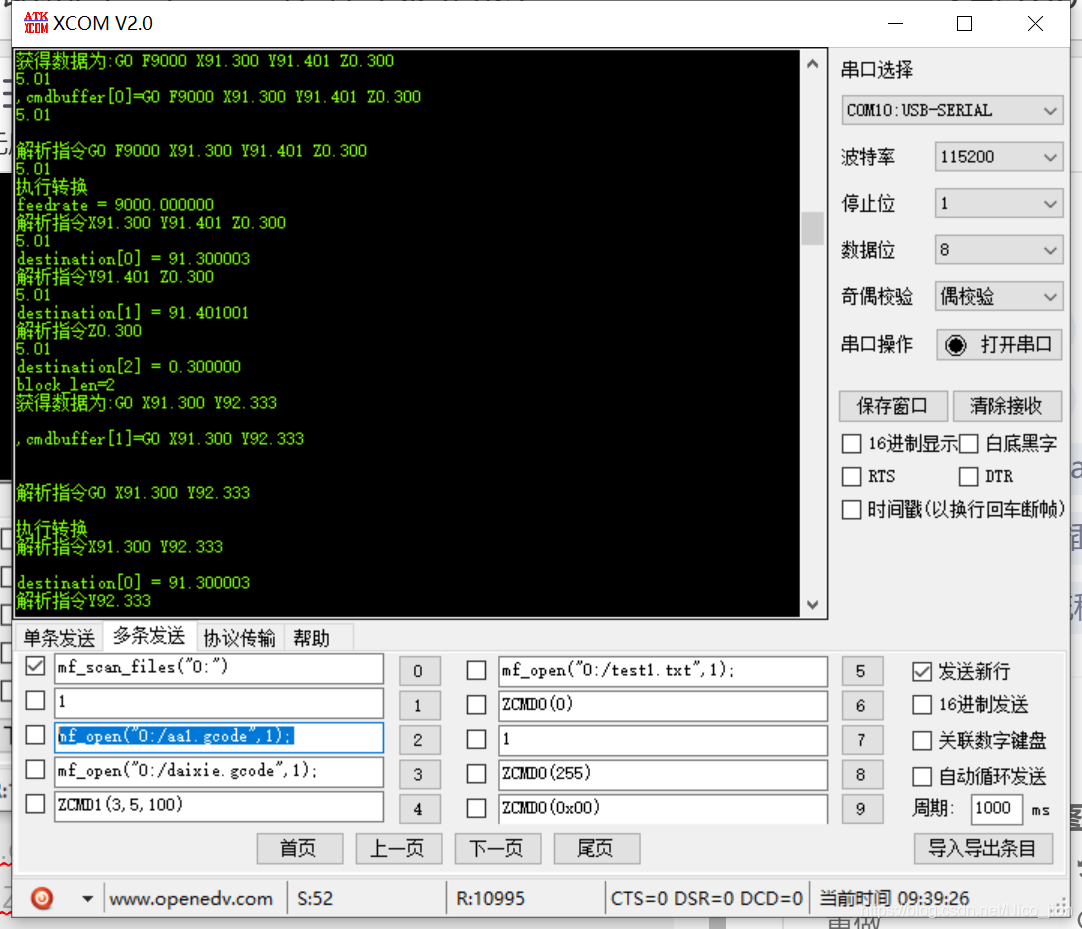Enable 自动循环发送 checkbox
Viewport: 1082px width, 929px height.
click(x=922, y=776)
